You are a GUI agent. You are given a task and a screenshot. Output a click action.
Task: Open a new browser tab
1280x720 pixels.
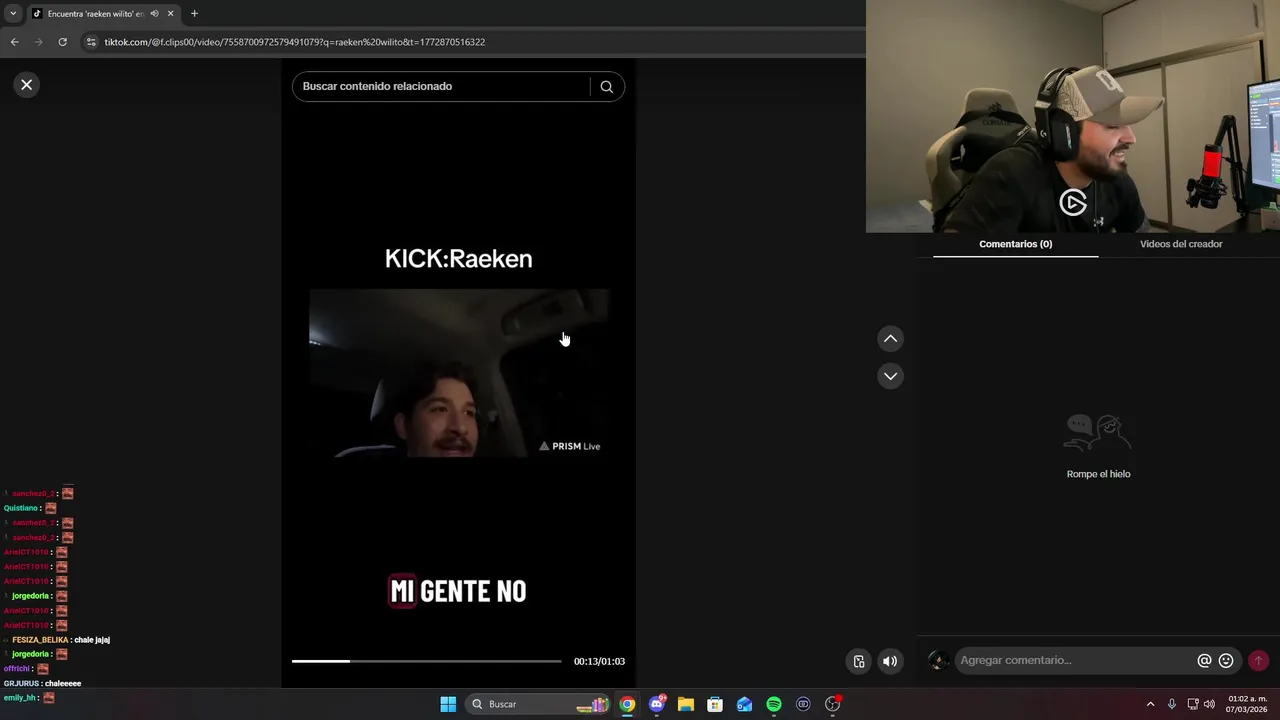click(x=194, y=14)
